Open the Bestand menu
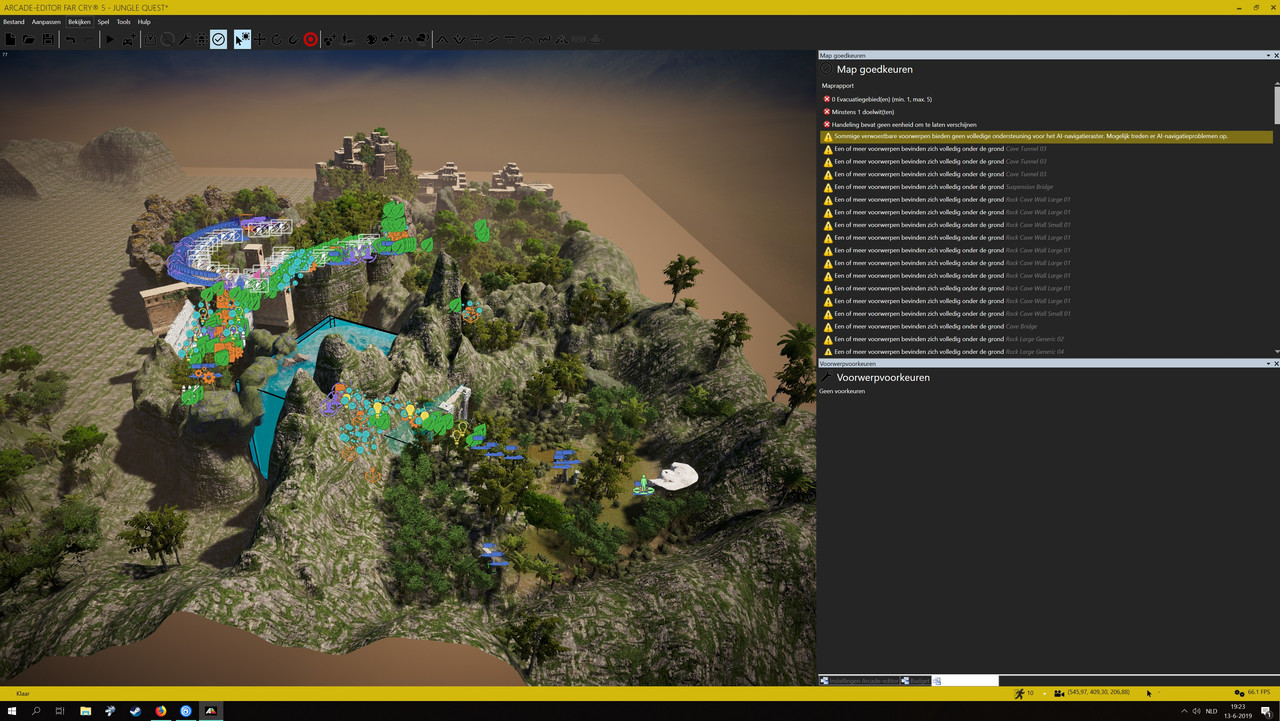Image resolution: width=1280 pixels, height=721 pixels. tap(14, 21)
